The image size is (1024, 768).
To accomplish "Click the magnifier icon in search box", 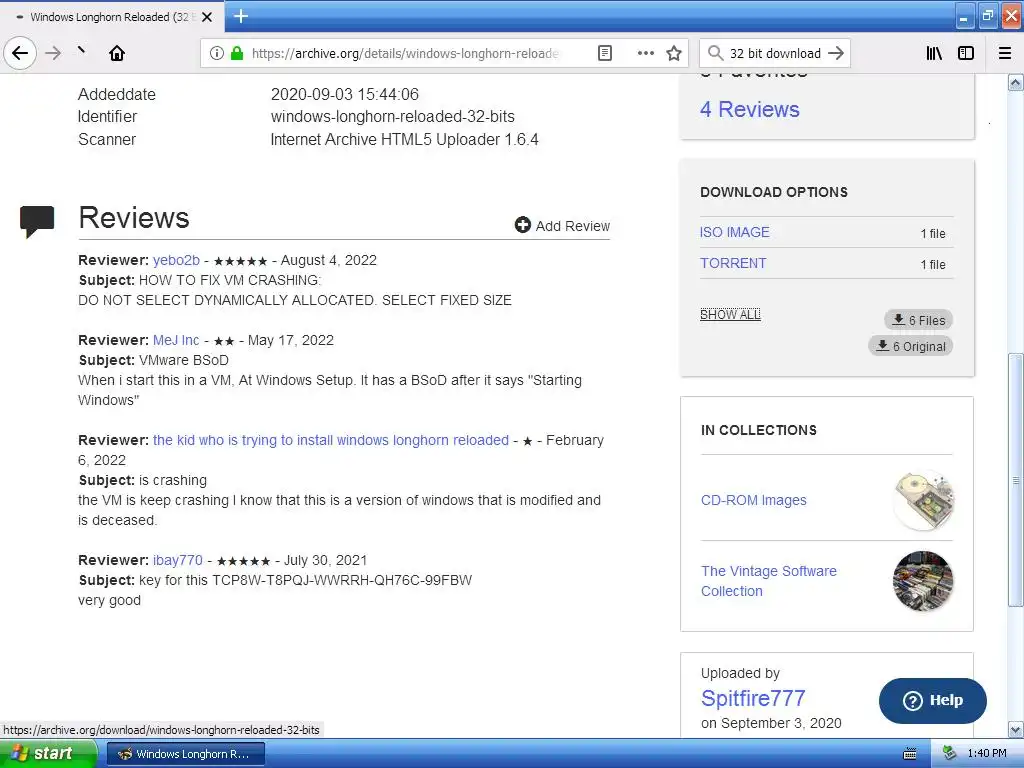I will coord(716,53).
